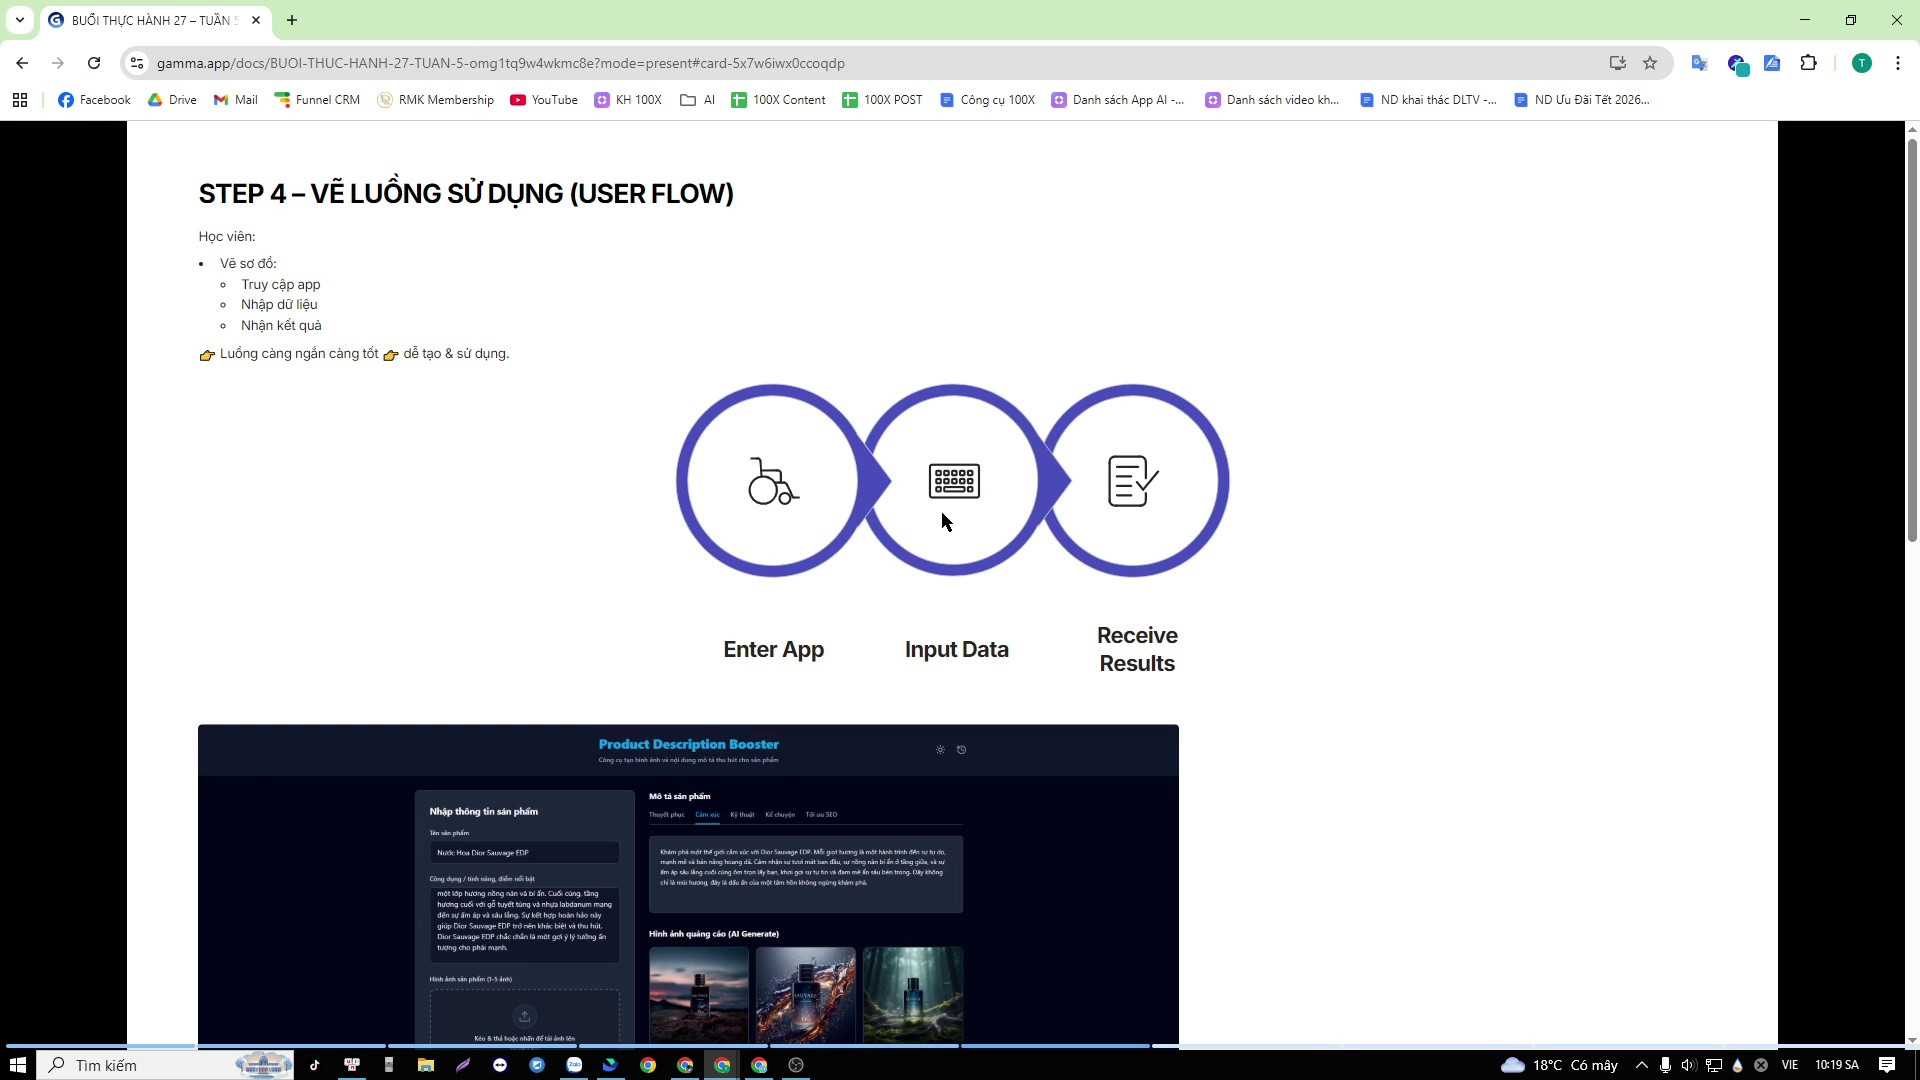This screenshot has width=1920, height=1080.
Task: Open the tab search dropdown arrow
Action: [x=20, y=20]
